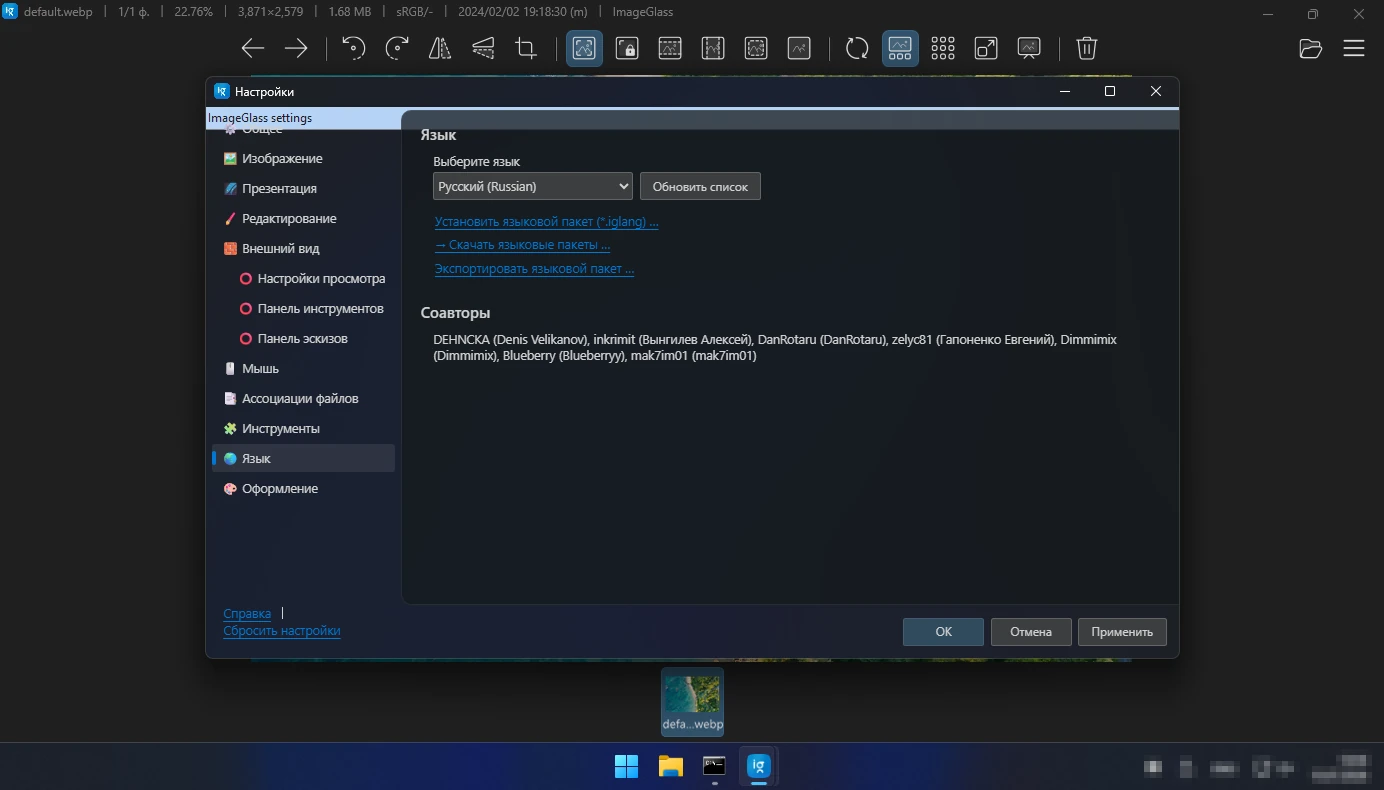Click the default.webp file name in title bar
This screenshot has height=790, width=1384.
pyautogui.click(x=58, y=13)
